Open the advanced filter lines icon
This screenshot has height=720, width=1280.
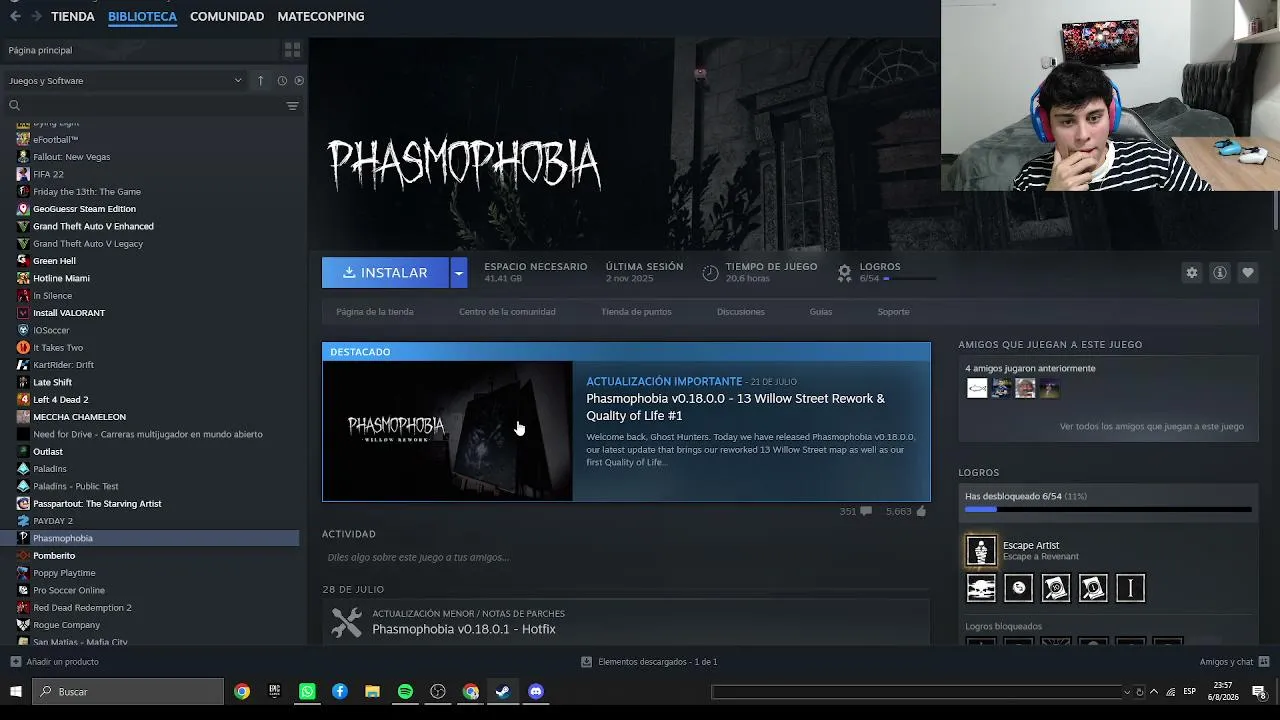tap(292, 105)
